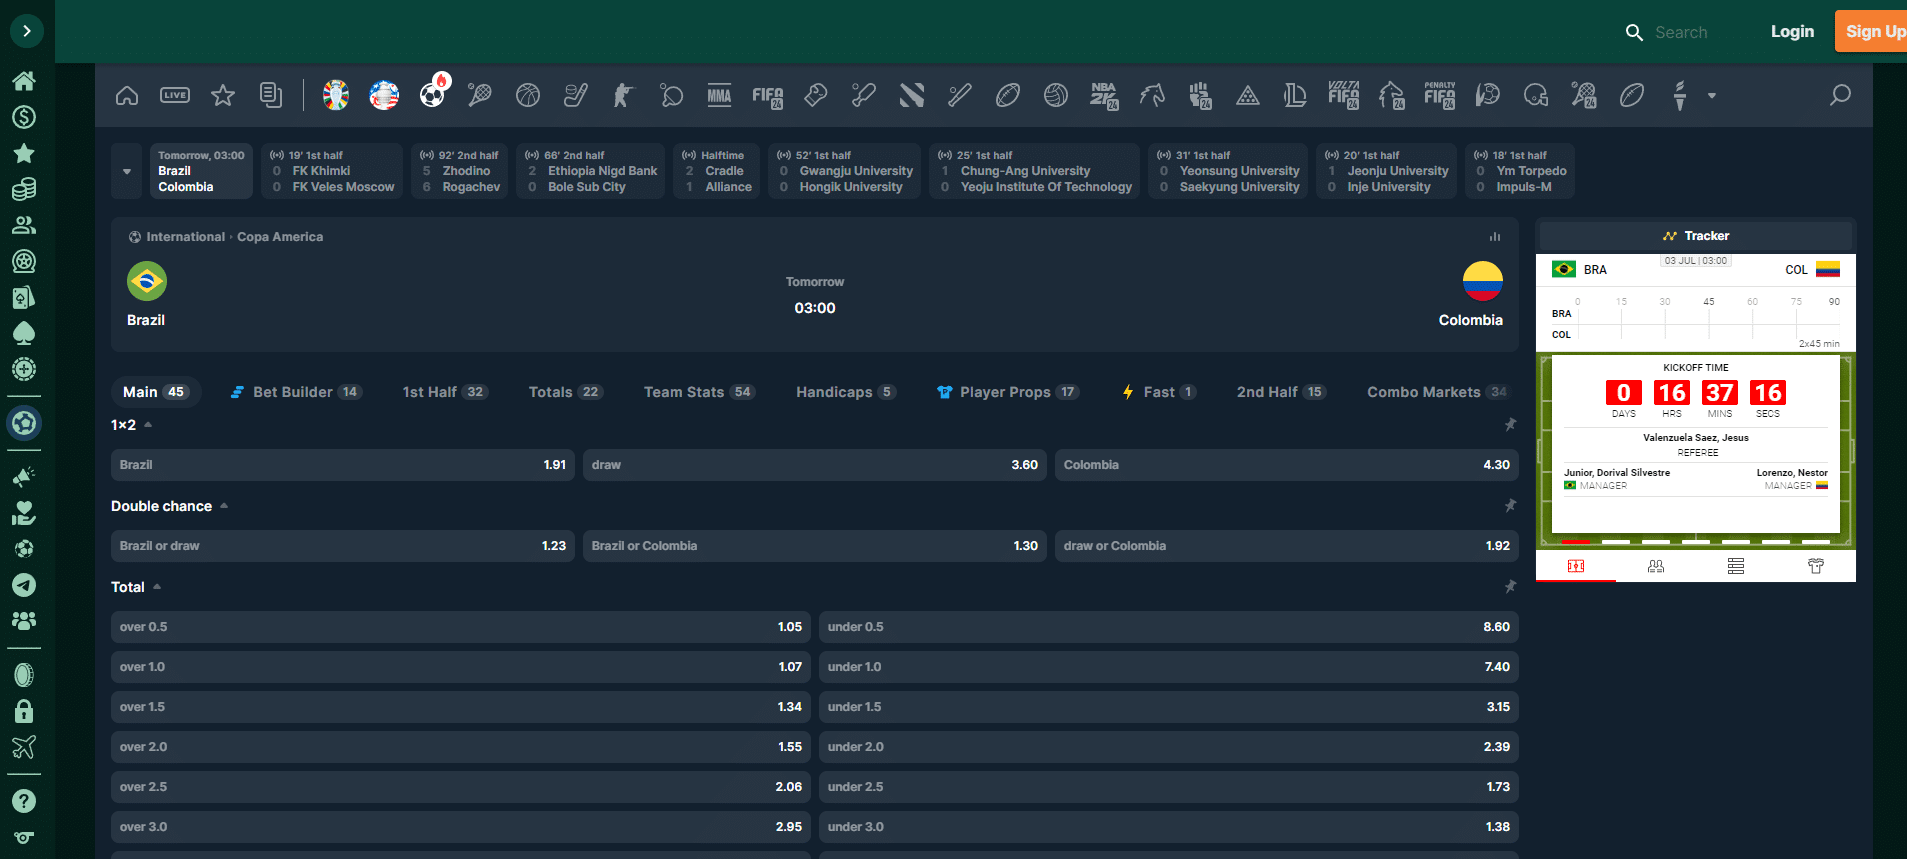Select the ice hockey sport icon
The image size is (1907, 859).
[576, 95]
